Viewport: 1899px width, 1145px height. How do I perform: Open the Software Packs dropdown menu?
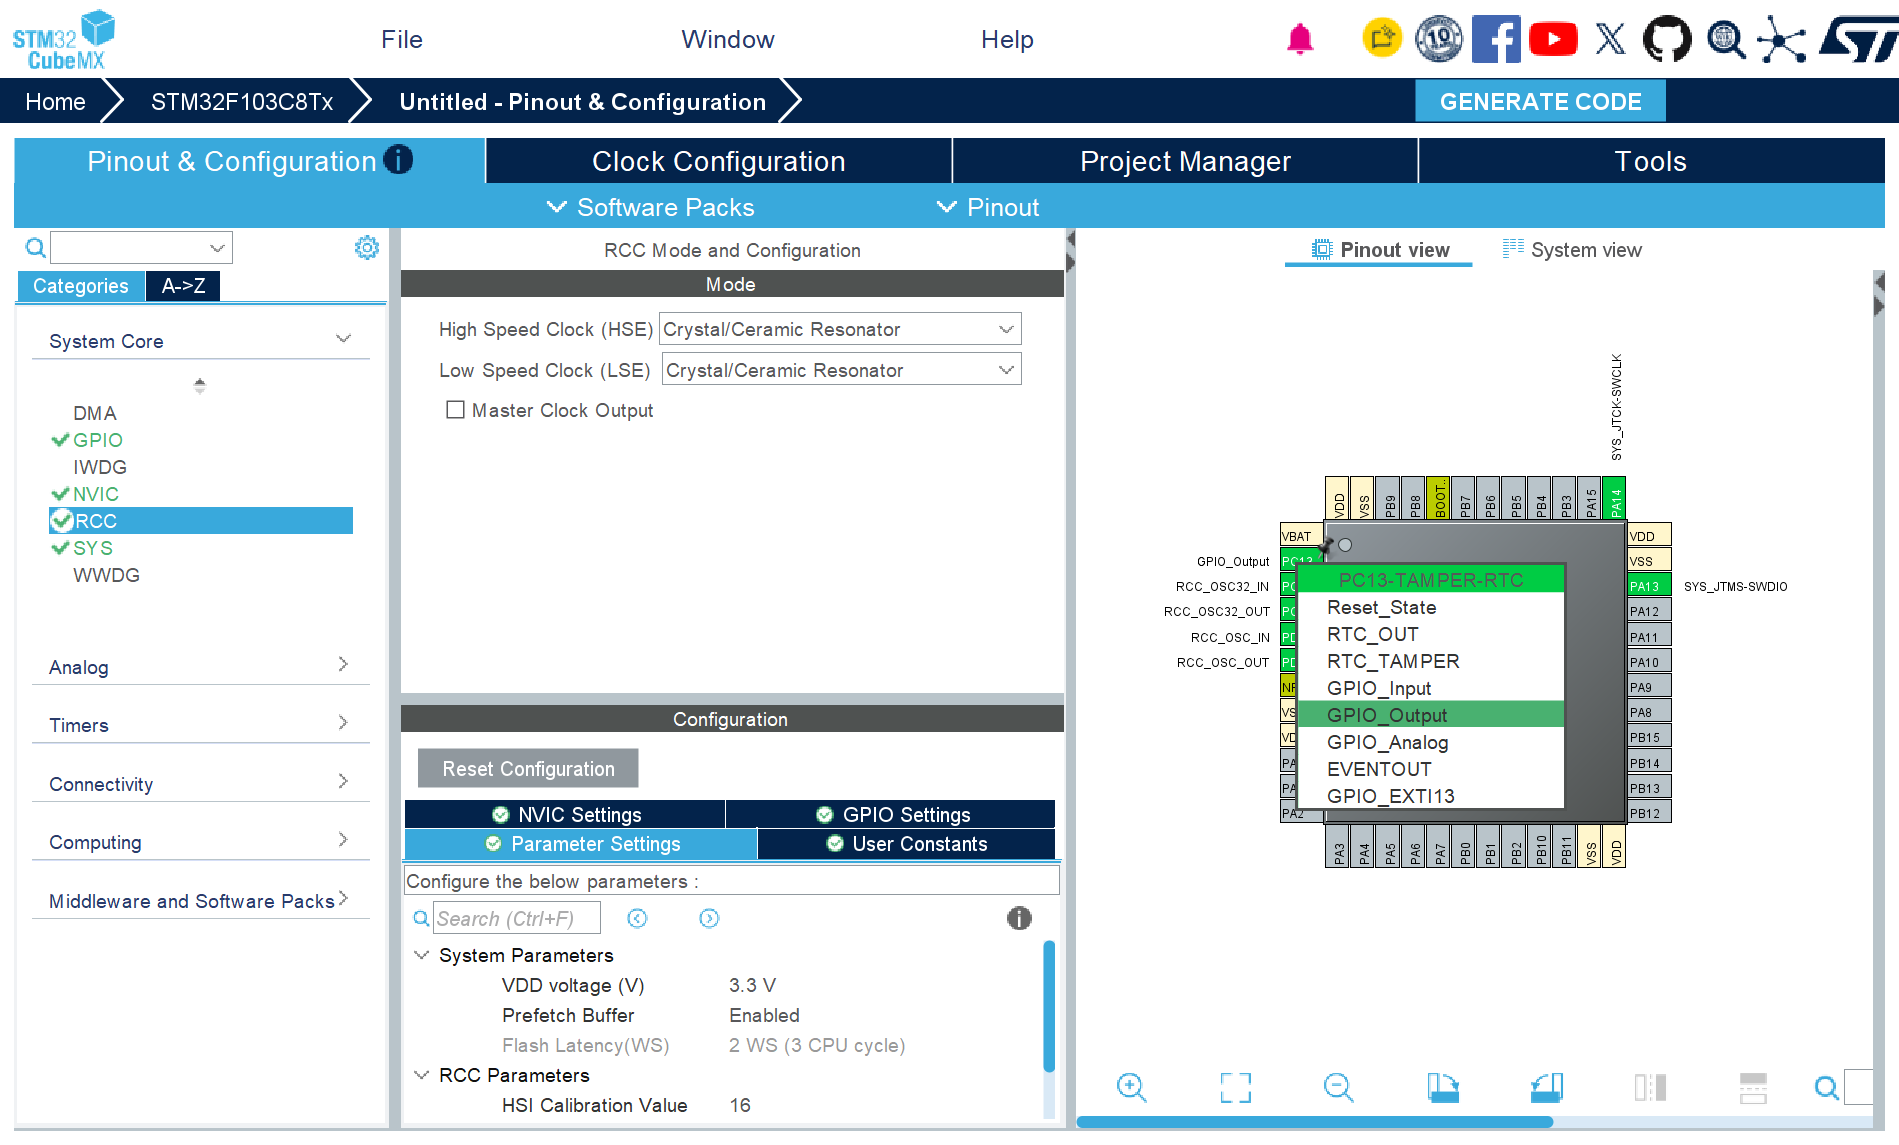[651, 207]
